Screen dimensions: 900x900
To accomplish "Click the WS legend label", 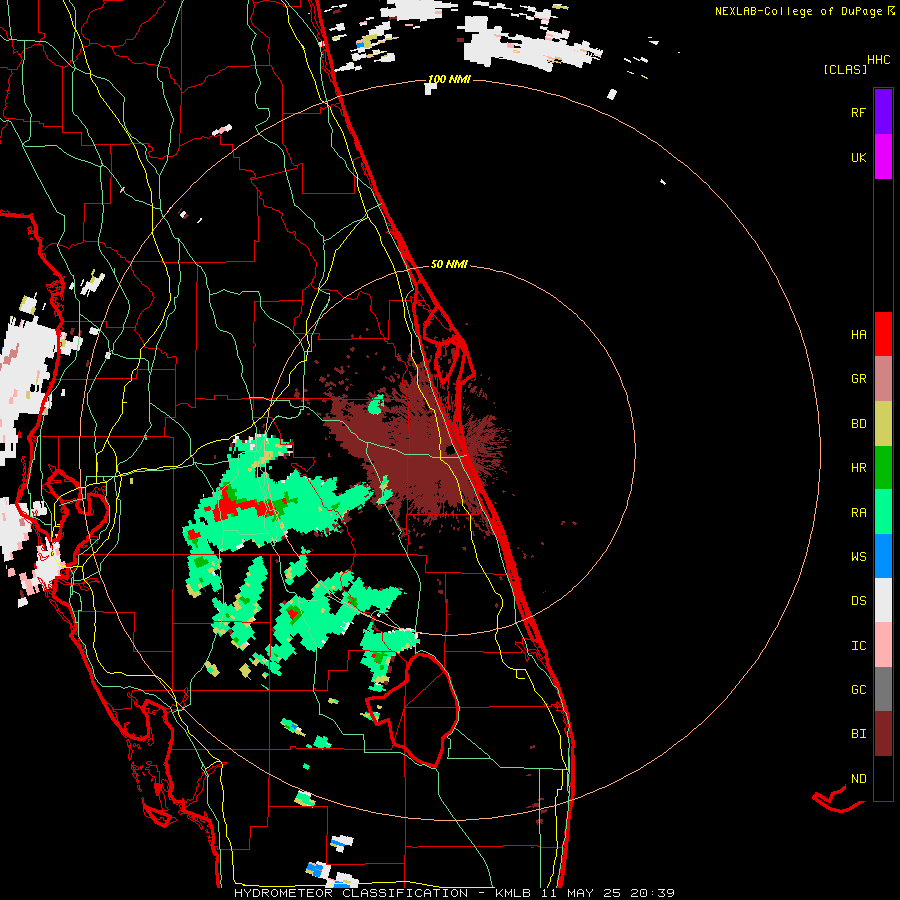I will 858,557.
